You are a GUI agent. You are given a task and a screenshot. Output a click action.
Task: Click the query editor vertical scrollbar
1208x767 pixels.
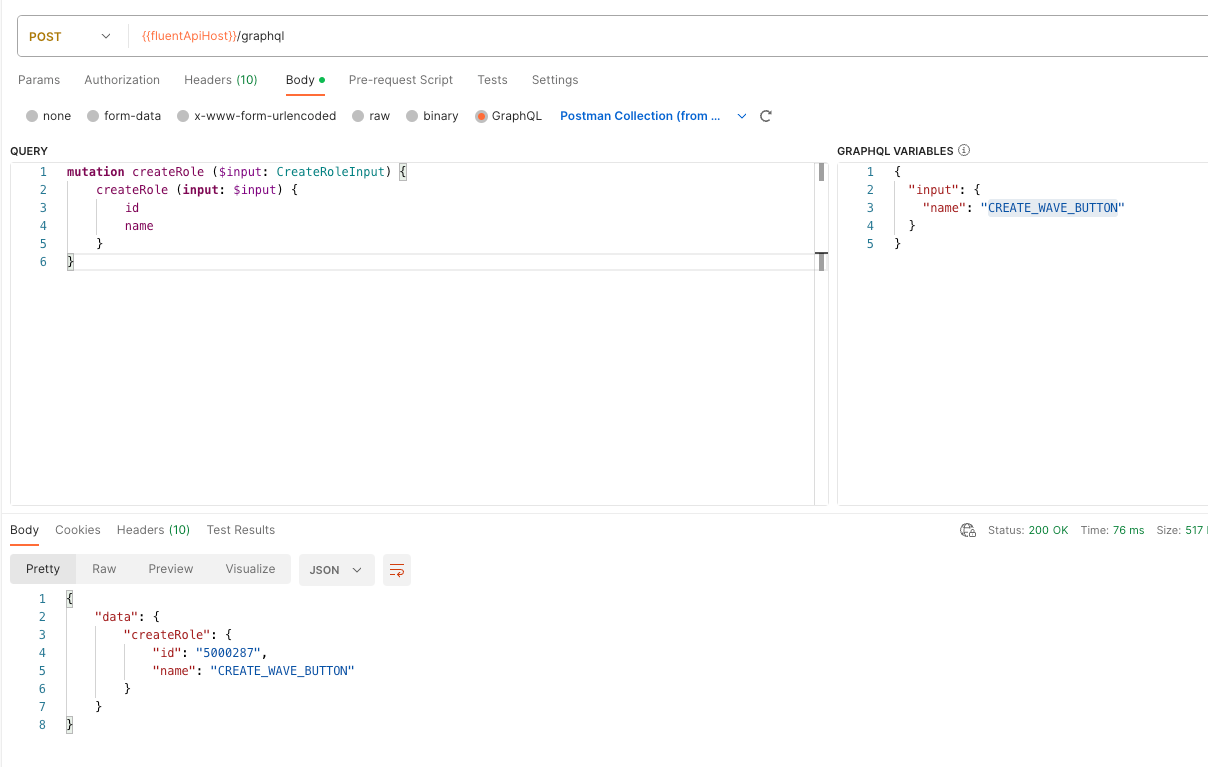[x=821, y=173]
